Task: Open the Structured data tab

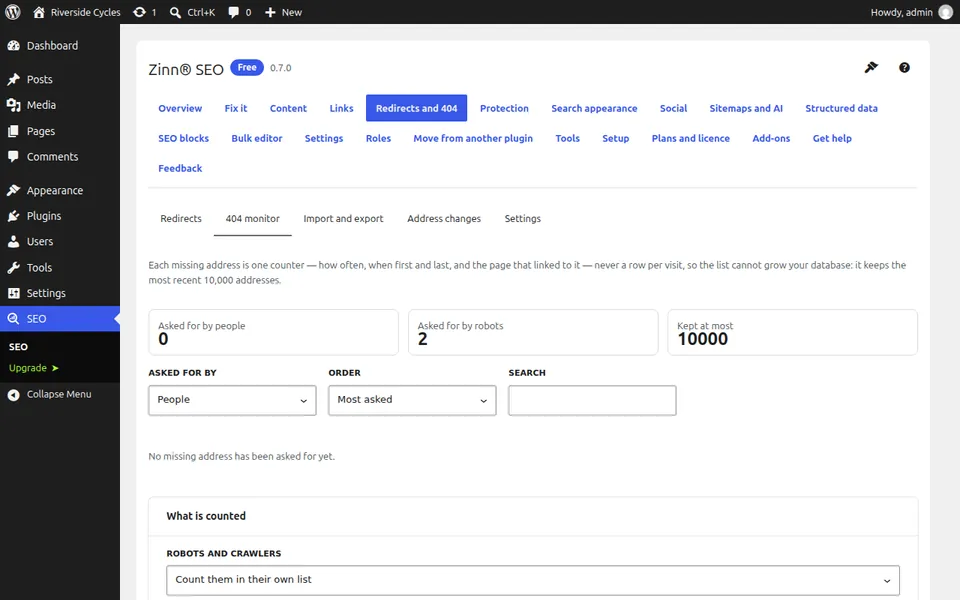Action: [x=841, y=108]
